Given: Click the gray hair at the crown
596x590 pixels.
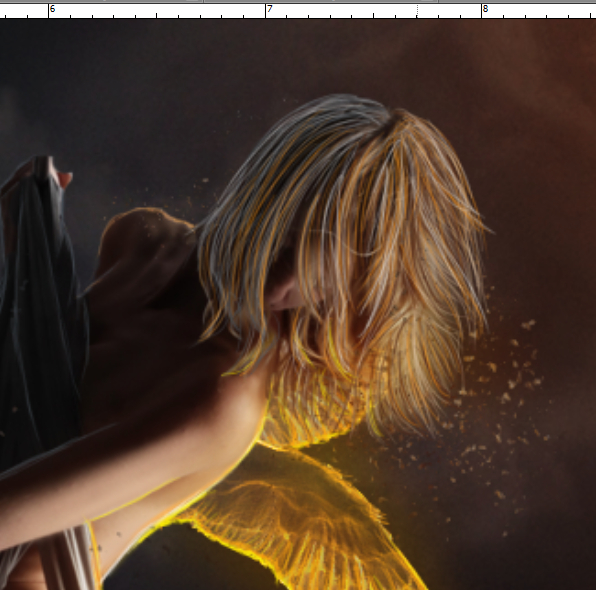Looking at the screenshot, I should 334,114.
